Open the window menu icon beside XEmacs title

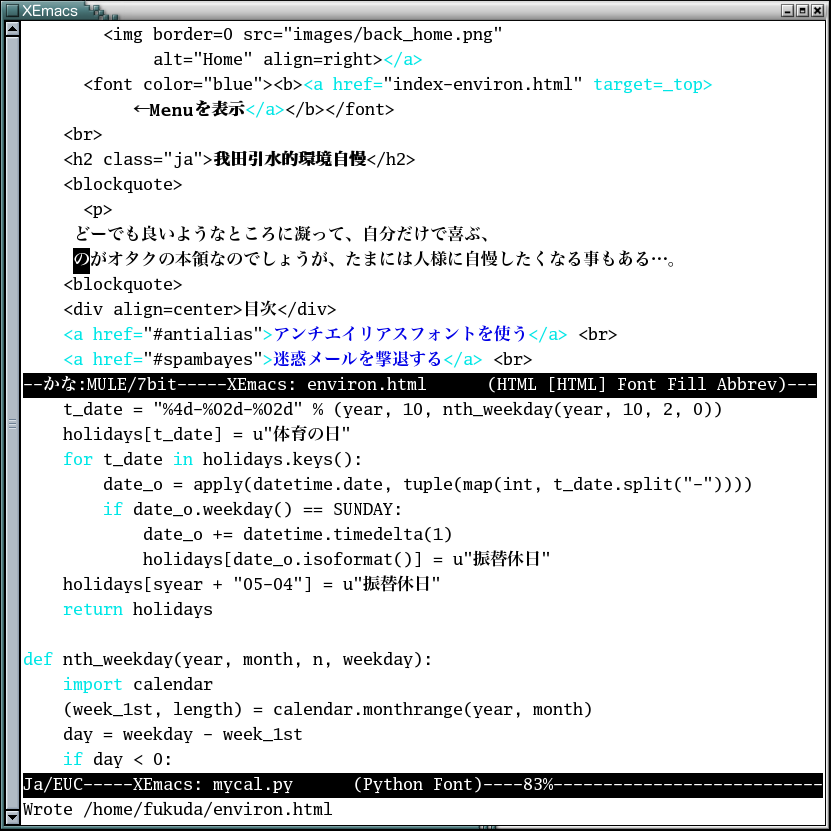click(x=12, y=10)
